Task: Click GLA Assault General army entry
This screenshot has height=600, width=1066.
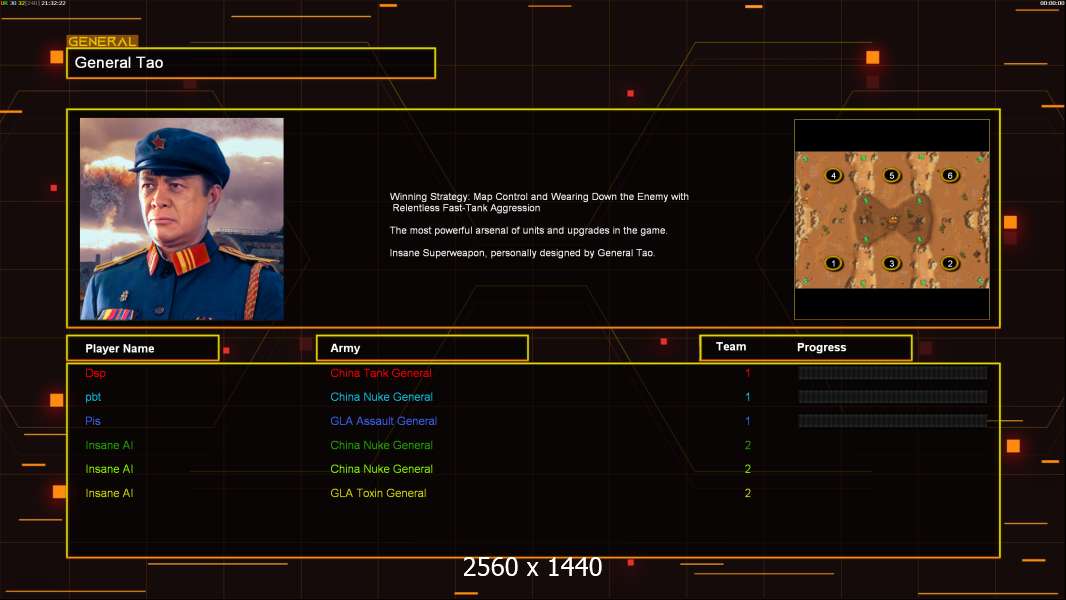Action: [x=383, y=421]
